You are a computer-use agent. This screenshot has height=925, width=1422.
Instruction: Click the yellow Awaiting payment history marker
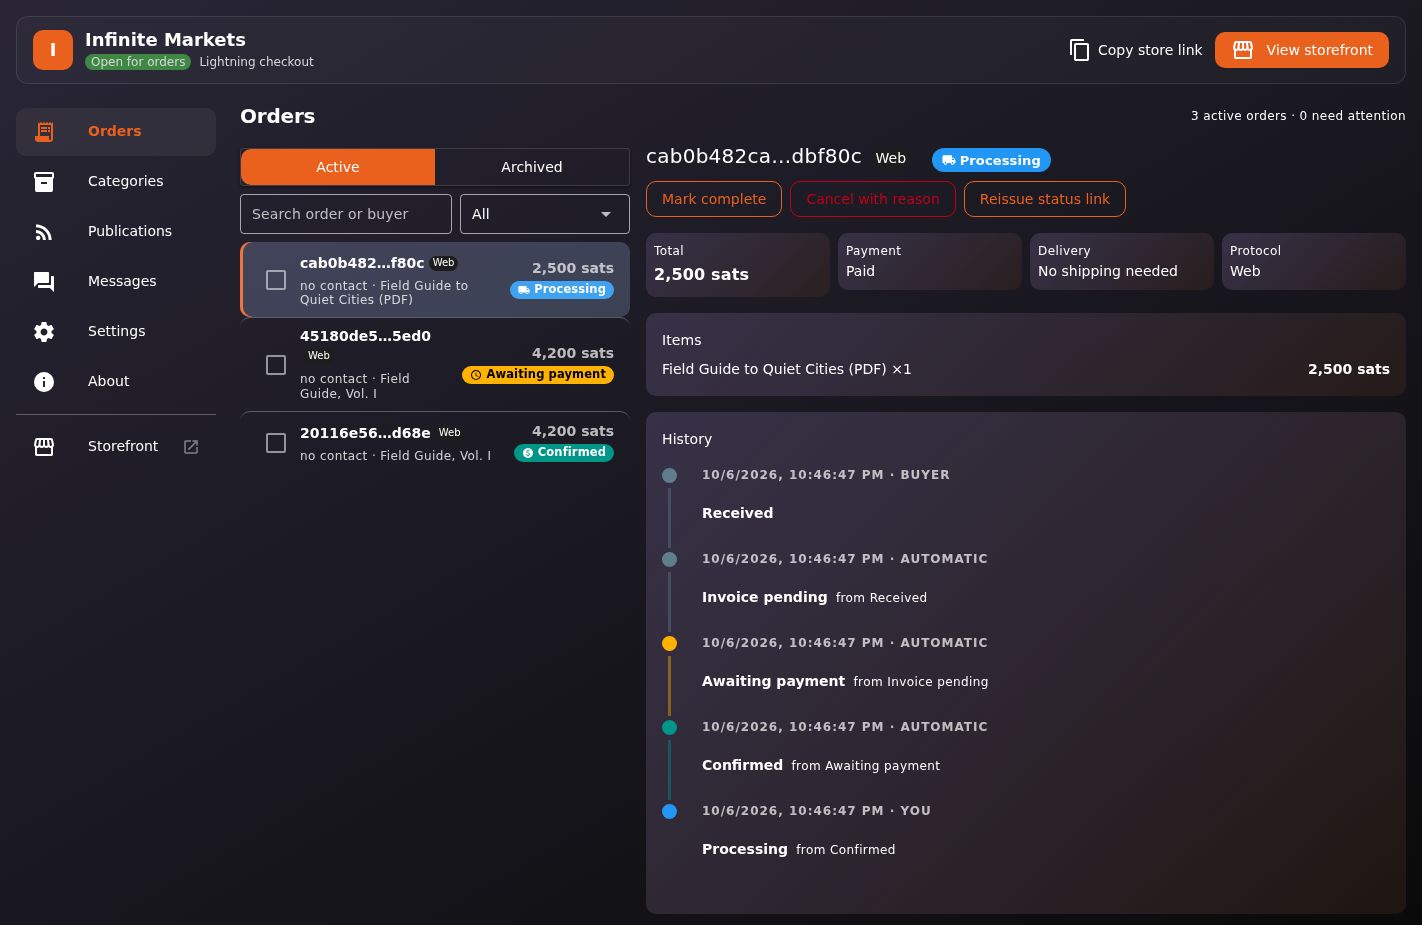pyautogui.click(x=670, y=643)
